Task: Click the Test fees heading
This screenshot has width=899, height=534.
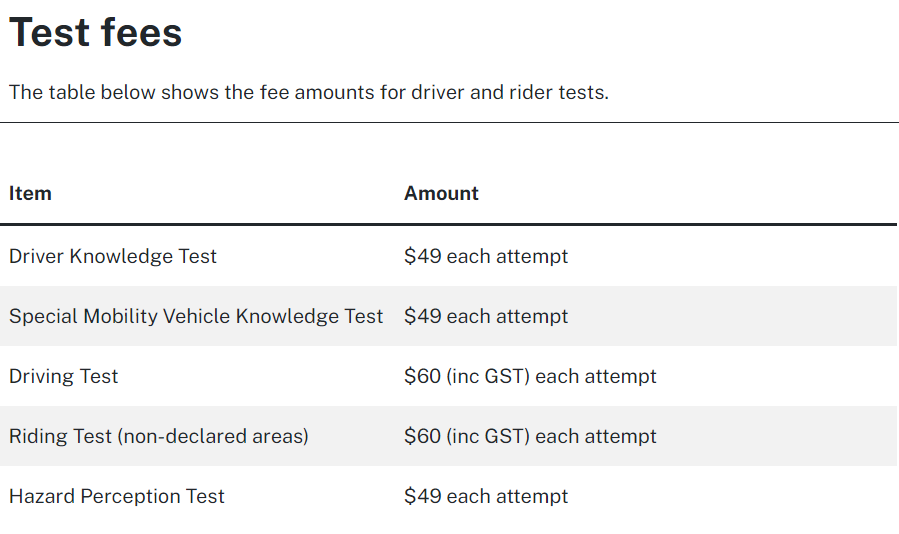Action: (x=95, y=32)
